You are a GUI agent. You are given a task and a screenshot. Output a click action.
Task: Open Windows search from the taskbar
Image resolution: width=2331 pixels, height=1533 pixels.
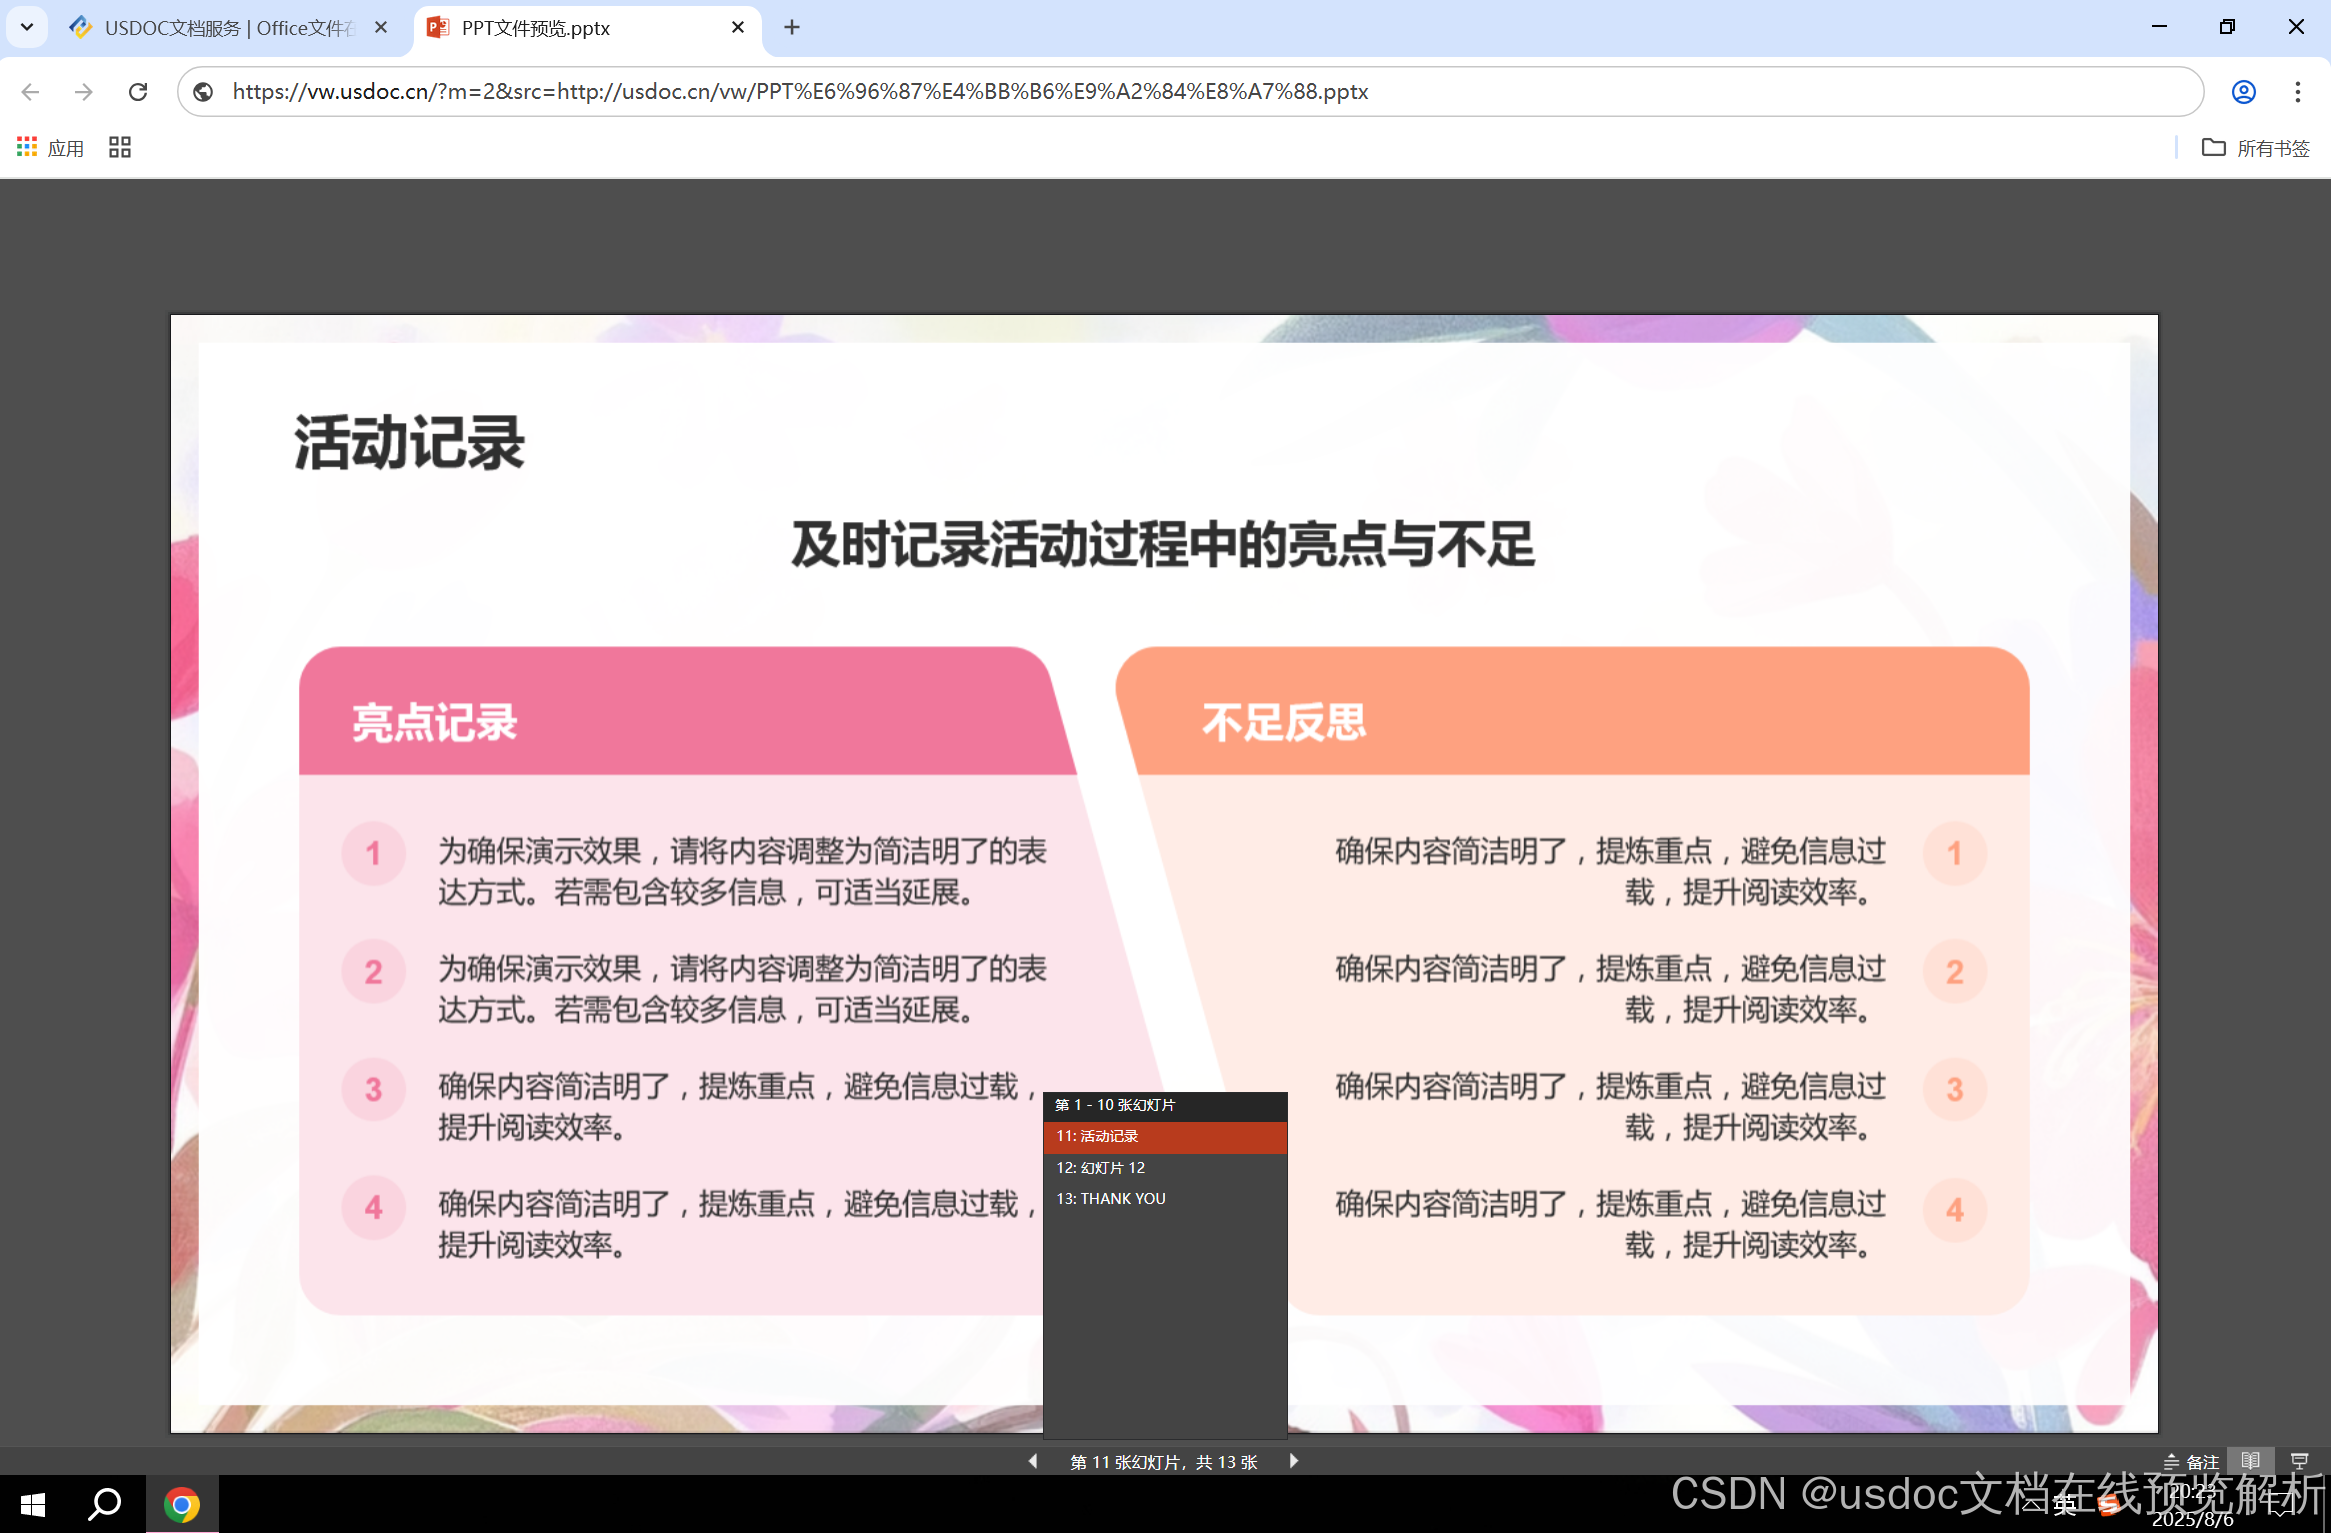coord(105,1503)
